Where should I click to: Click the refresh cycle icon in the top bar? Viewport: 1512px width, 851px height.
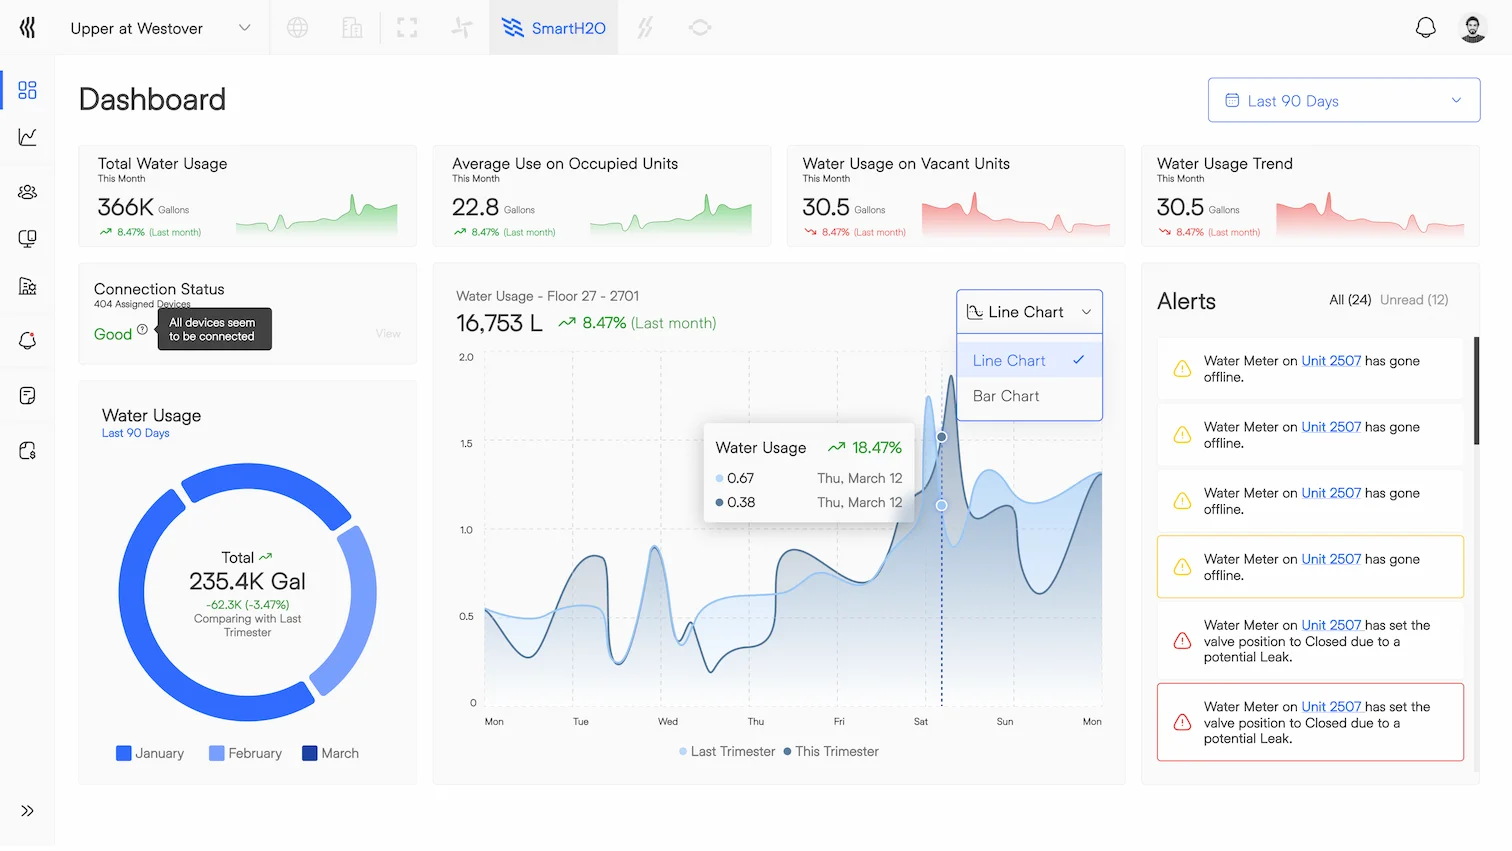(700, 28)
